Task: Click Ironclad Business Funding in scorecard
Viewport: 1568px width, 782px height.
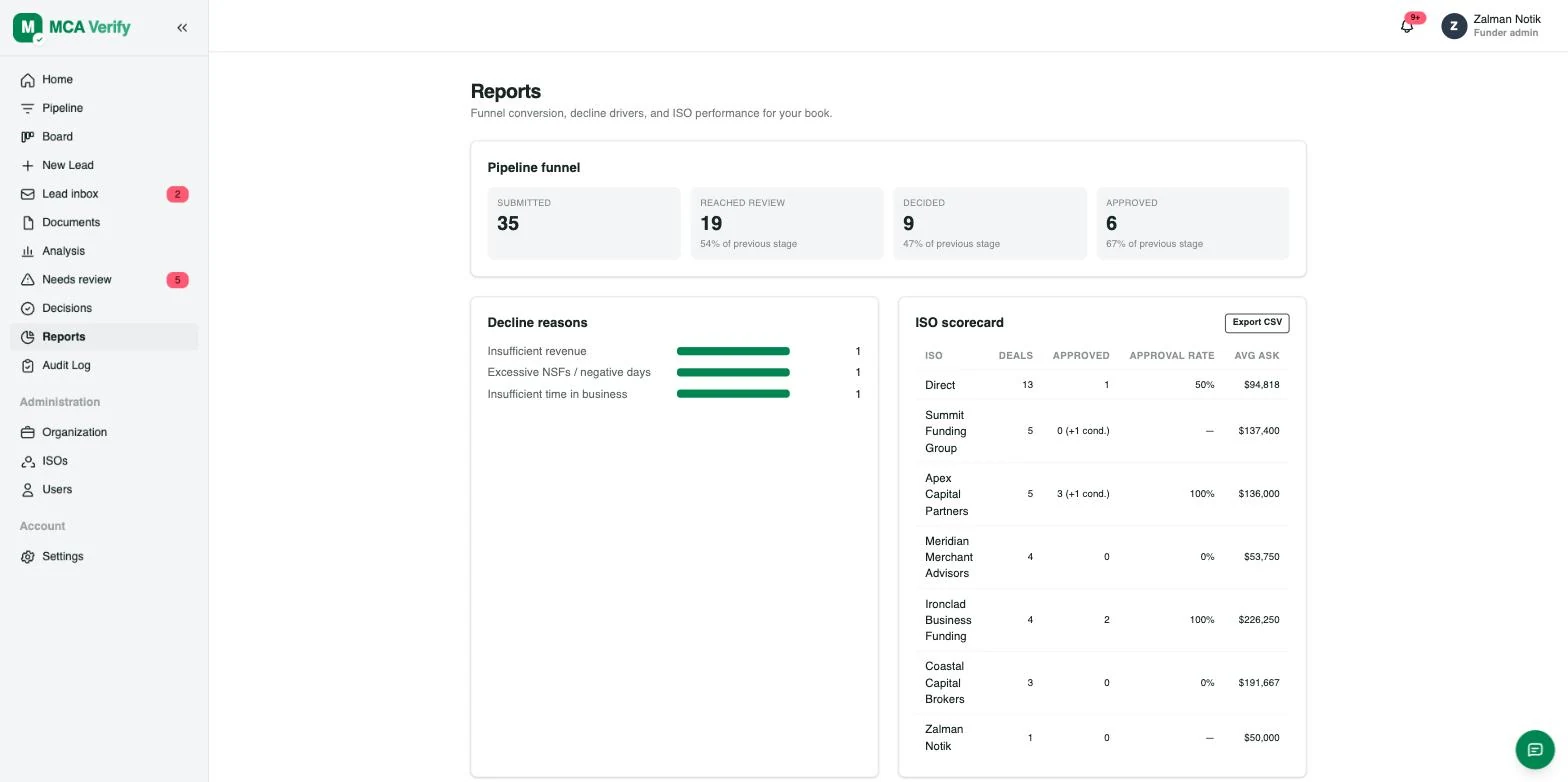Action: coord(948,620)
